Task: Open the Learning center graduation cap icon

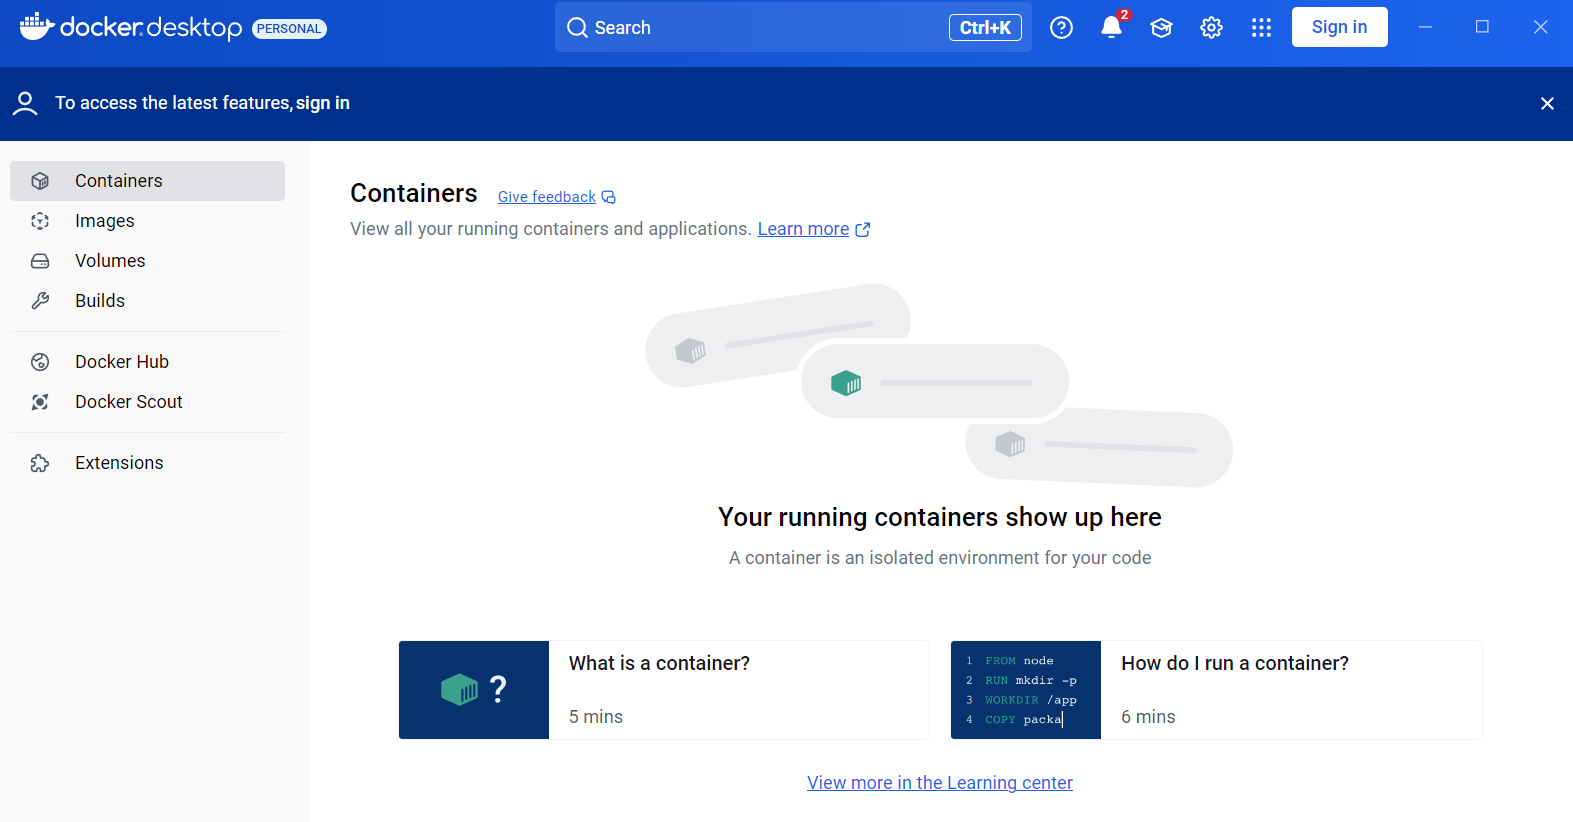Action: pos(1161,28)
